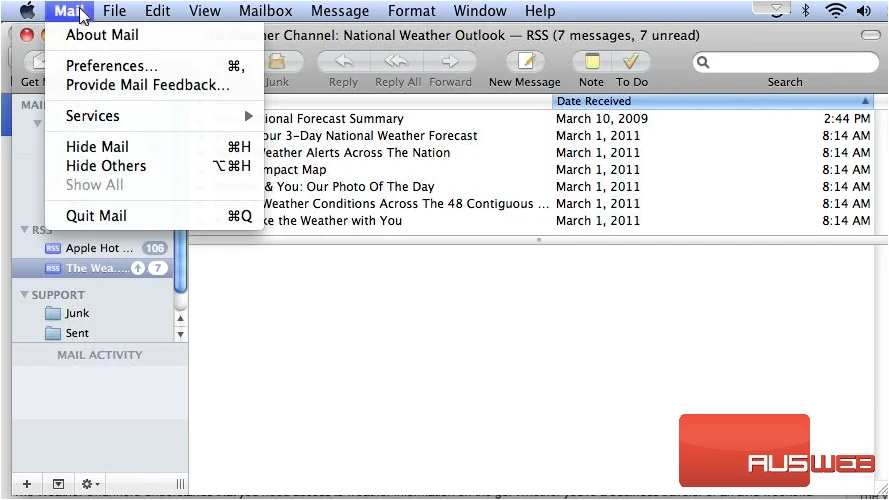The width and height of the screenshot is (889, 500).
Task: Choose About Mail from the menu
Action: [154, 35]
